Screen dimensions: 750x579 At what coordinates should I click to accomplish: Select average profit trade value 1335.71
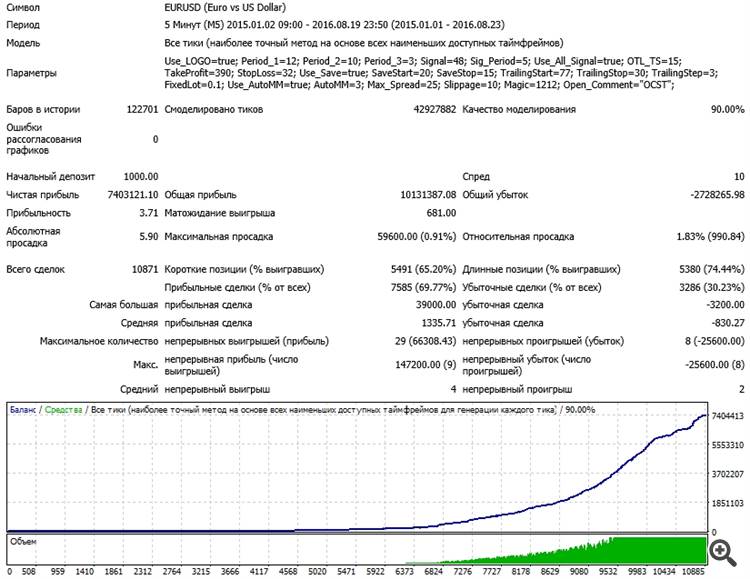439,323
